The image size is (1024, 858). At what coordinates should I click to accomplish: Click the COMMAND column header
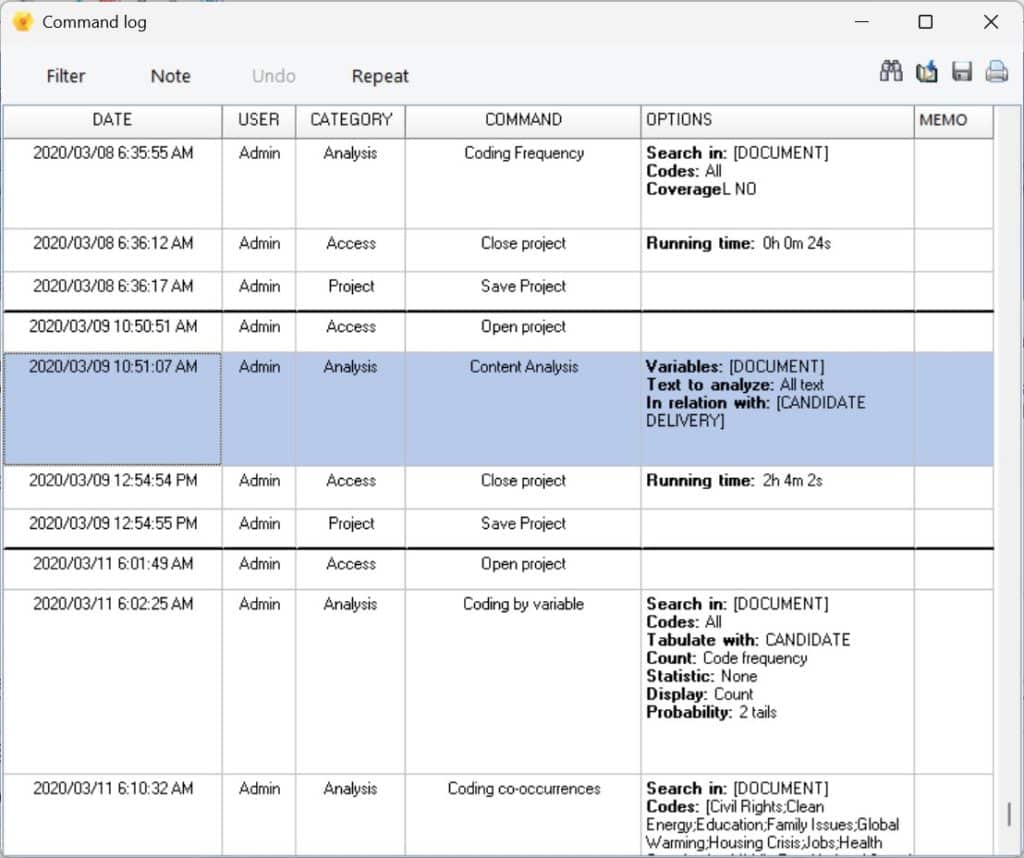coord(523,120)
